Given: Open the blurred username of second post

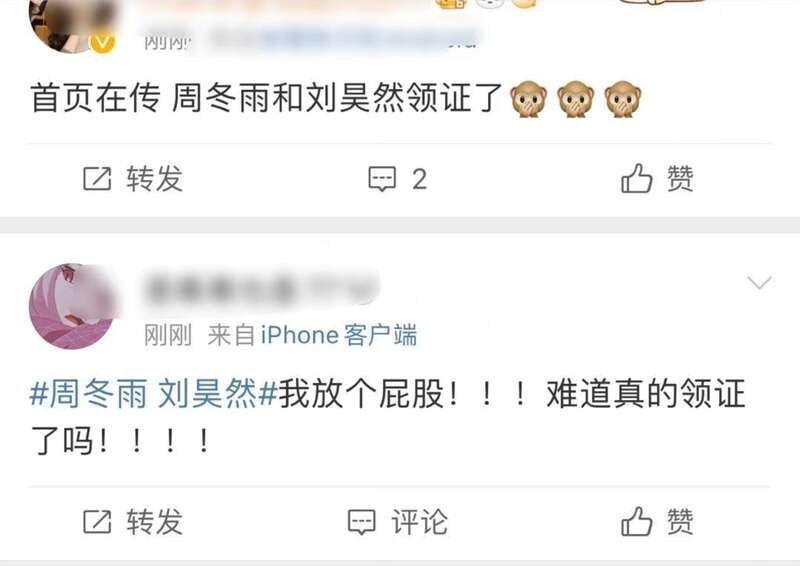Looking at the screenshot, I should 261,288.
